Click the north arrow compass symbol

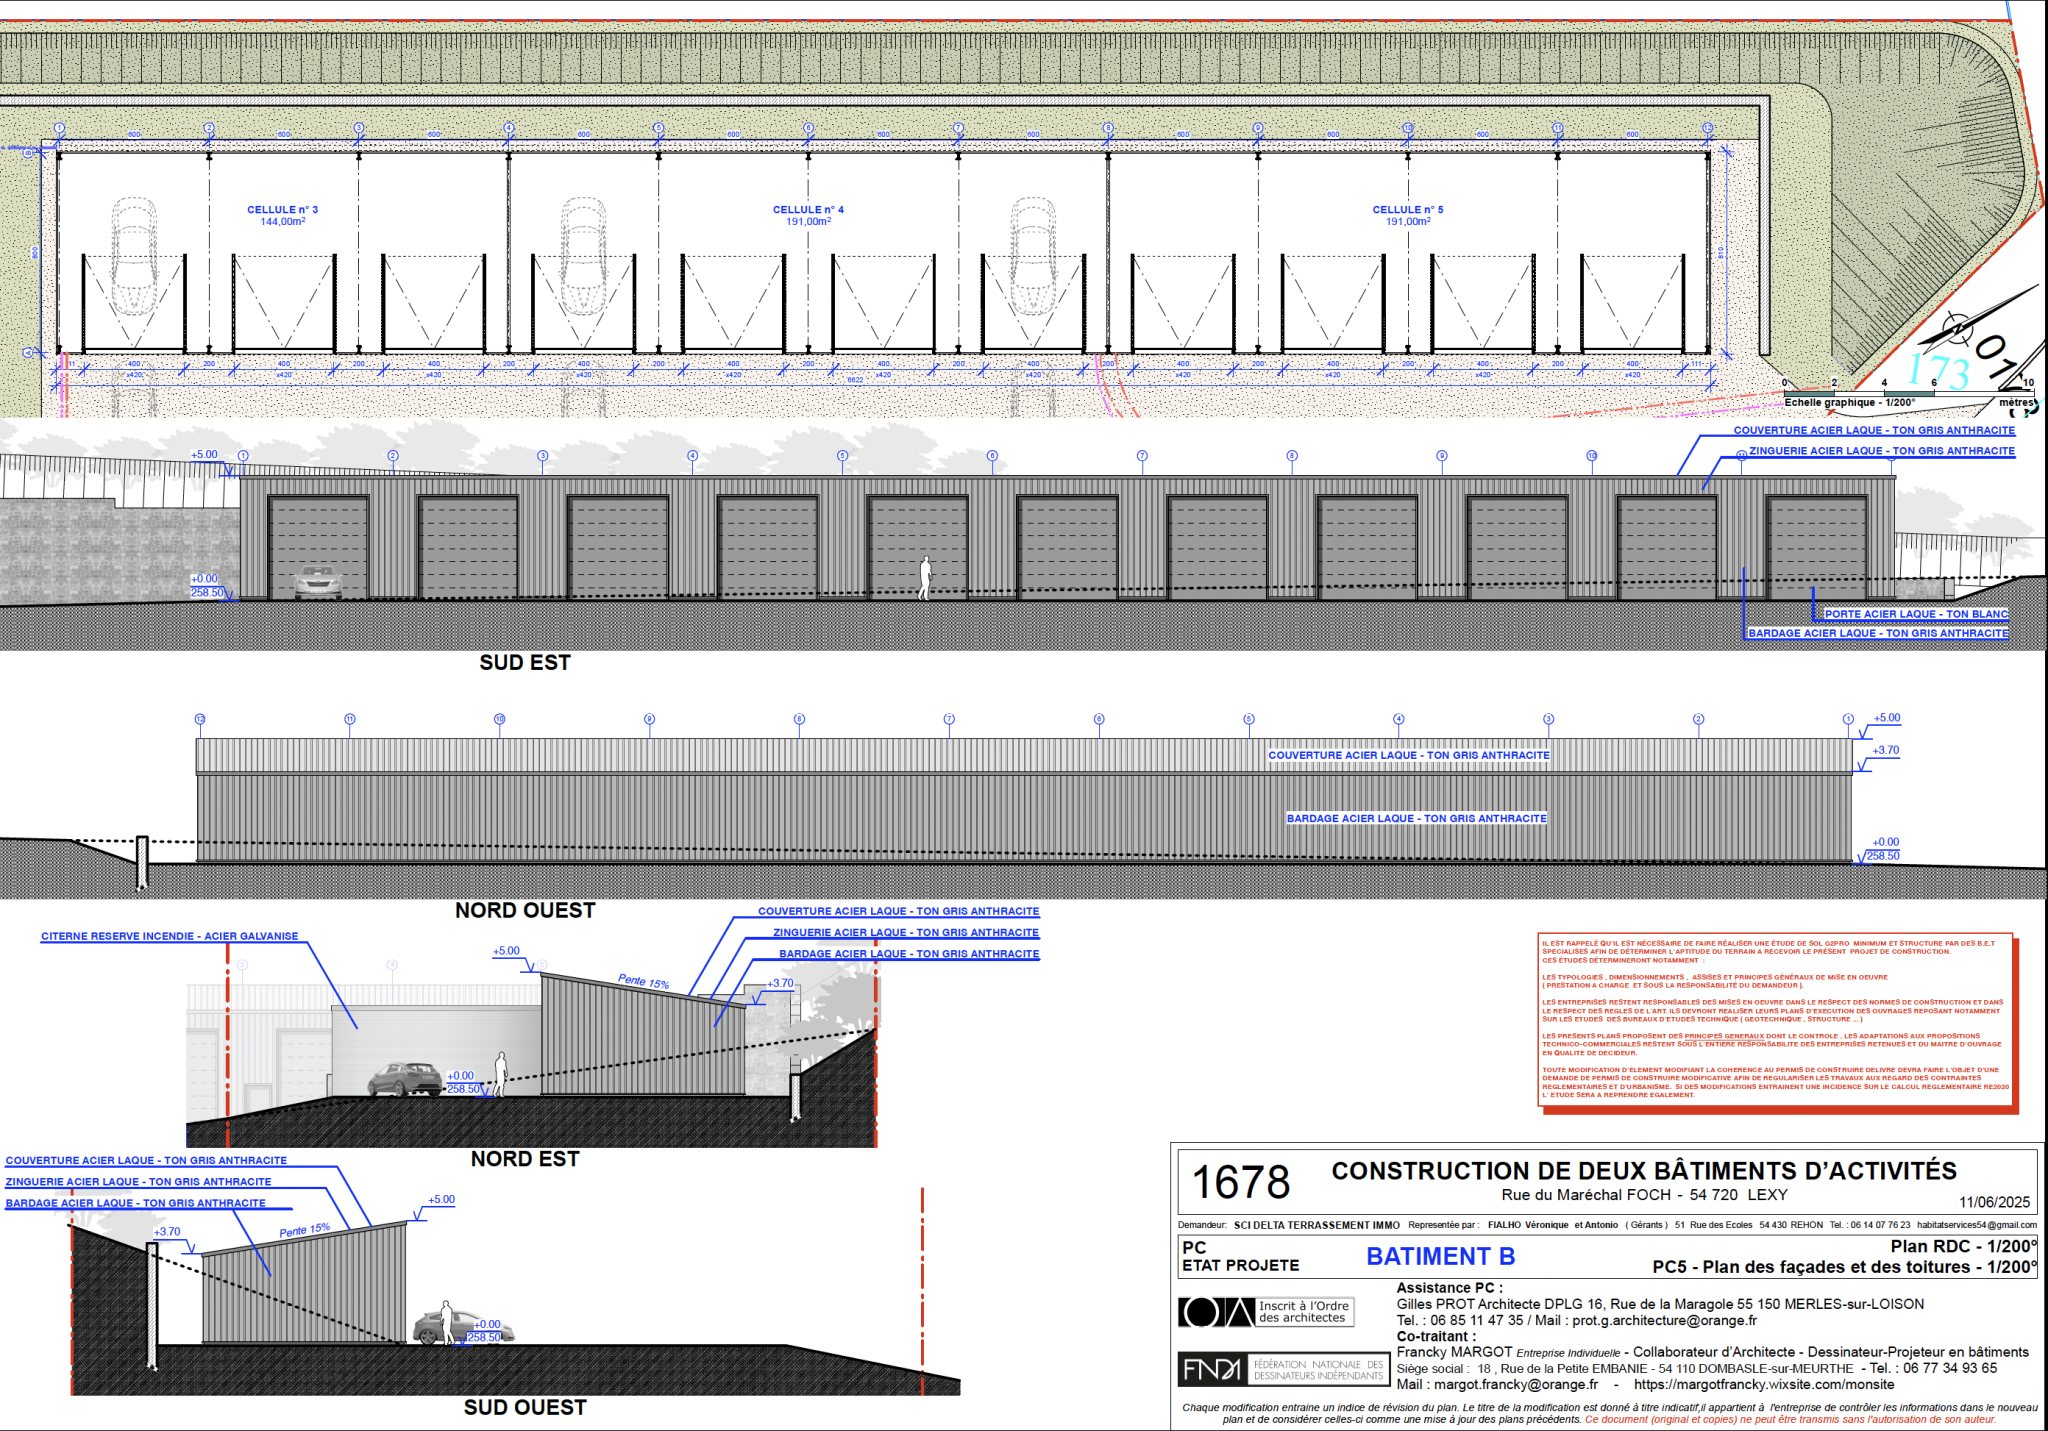(1960, 328)
